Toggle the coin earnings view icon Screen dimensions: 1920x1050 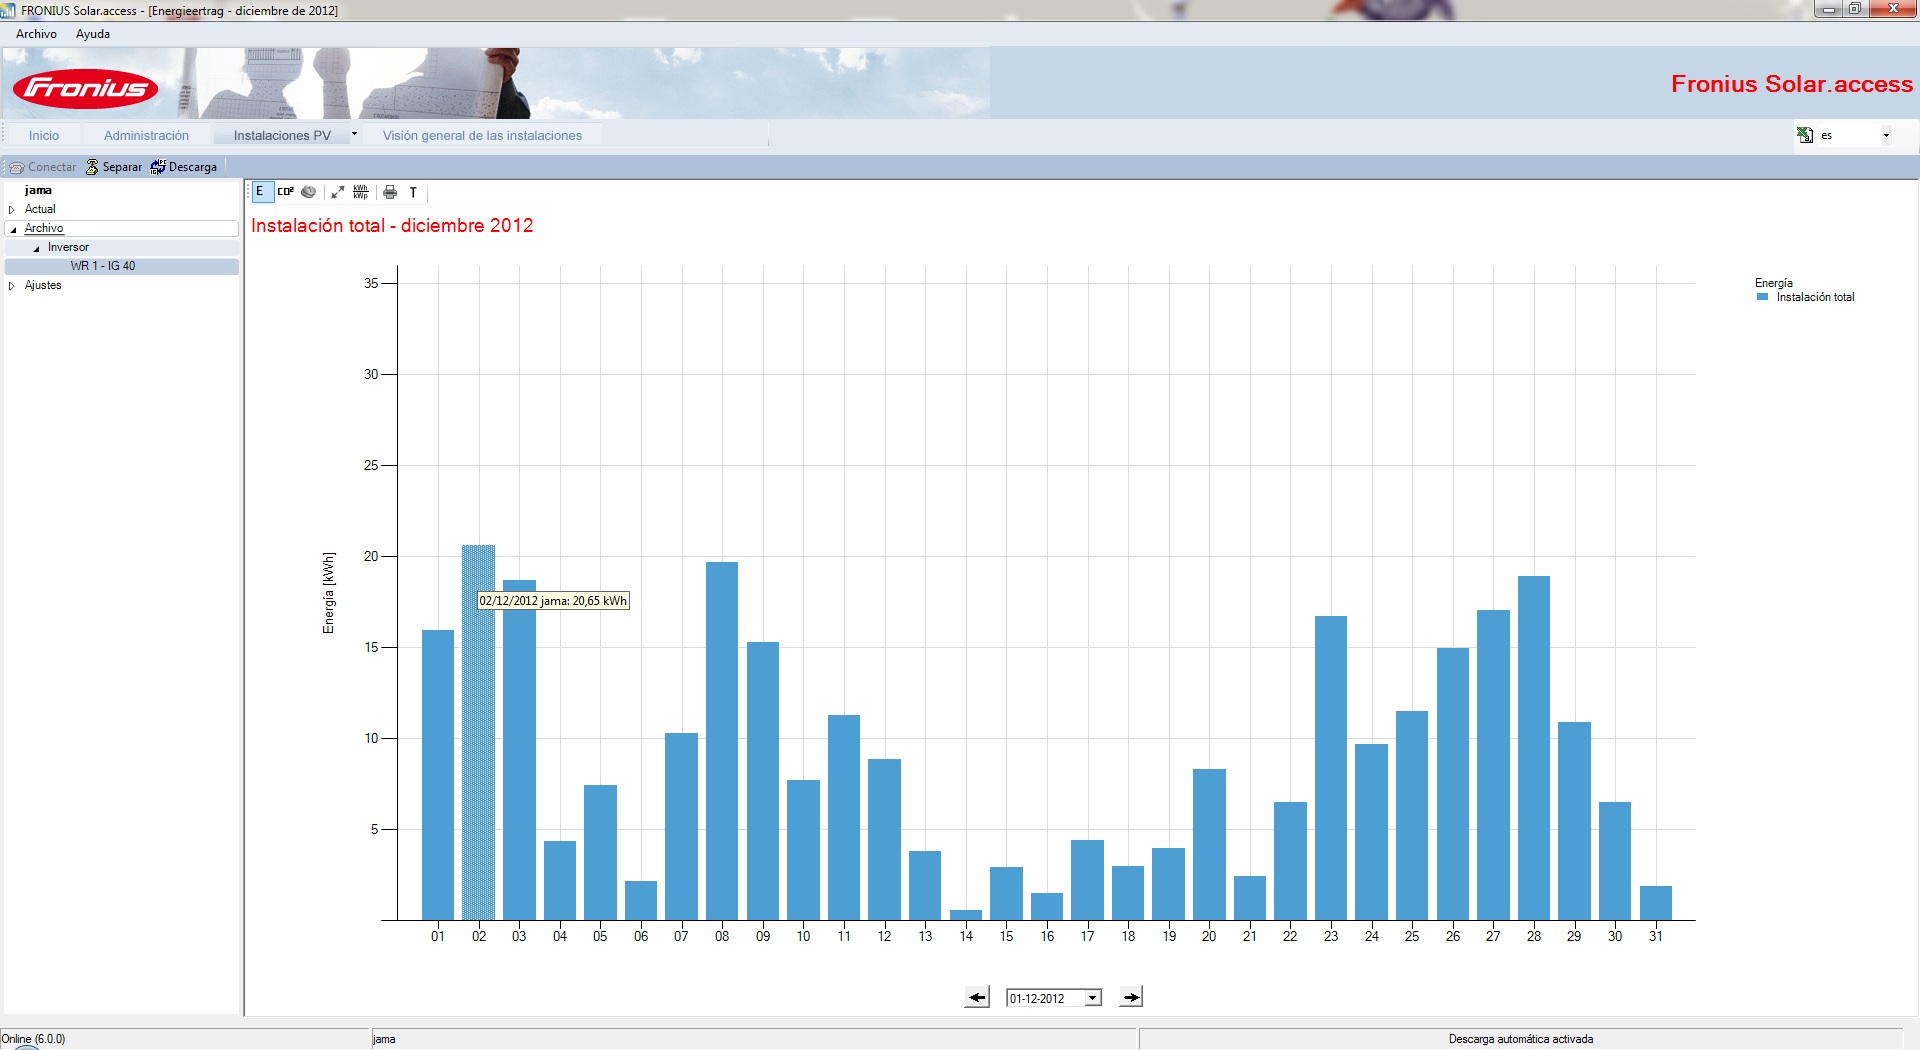(x=309, y=192)
